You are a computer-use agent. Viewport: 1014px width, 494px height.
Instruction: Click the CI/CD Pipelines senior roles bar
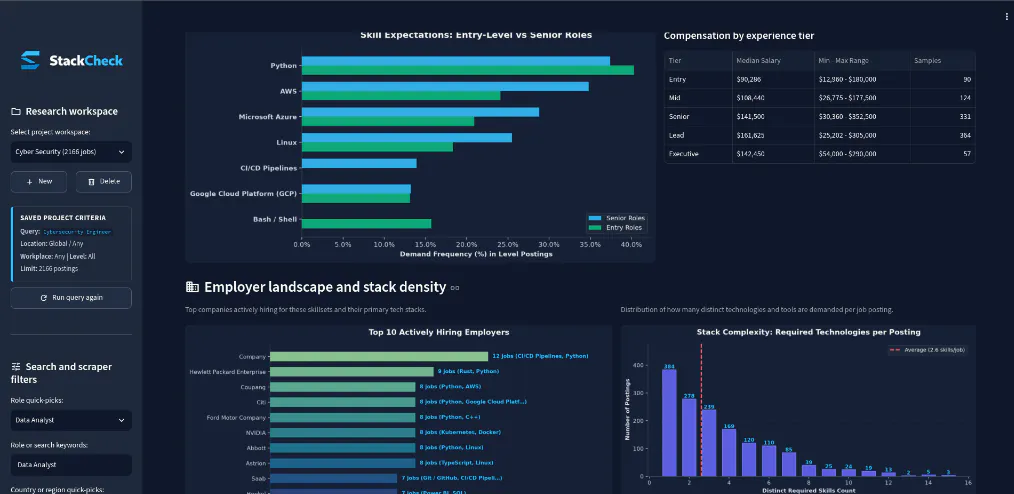[359, 163]
